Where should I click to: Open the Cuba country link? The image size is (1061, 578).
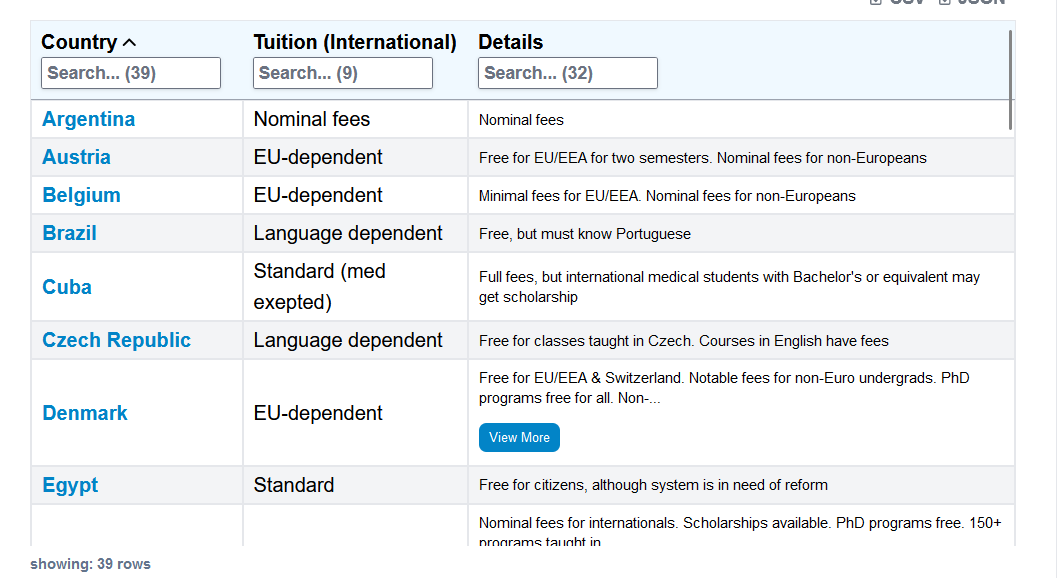(x=67, y=287)
